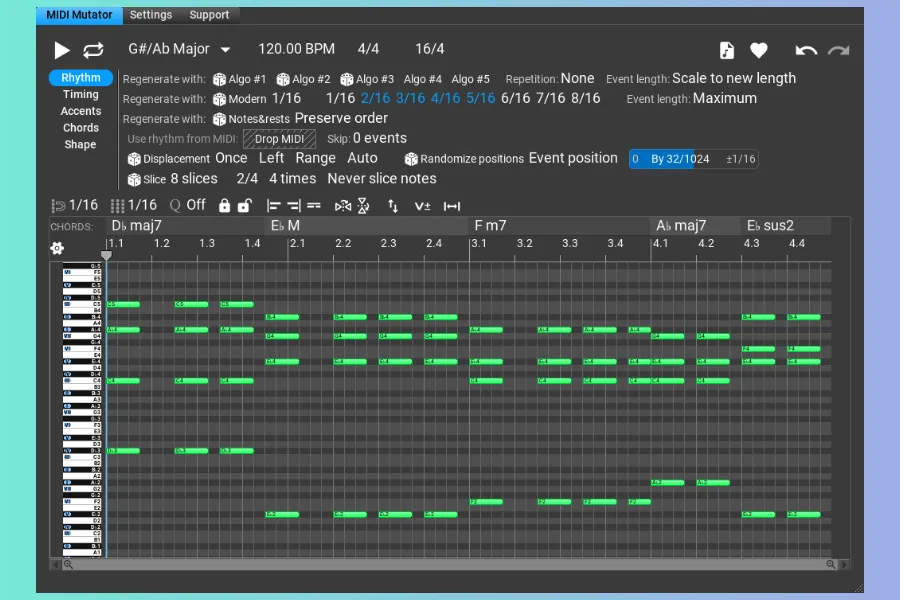
Task: Open the Settings tab
Action: (x=151, y=15)
